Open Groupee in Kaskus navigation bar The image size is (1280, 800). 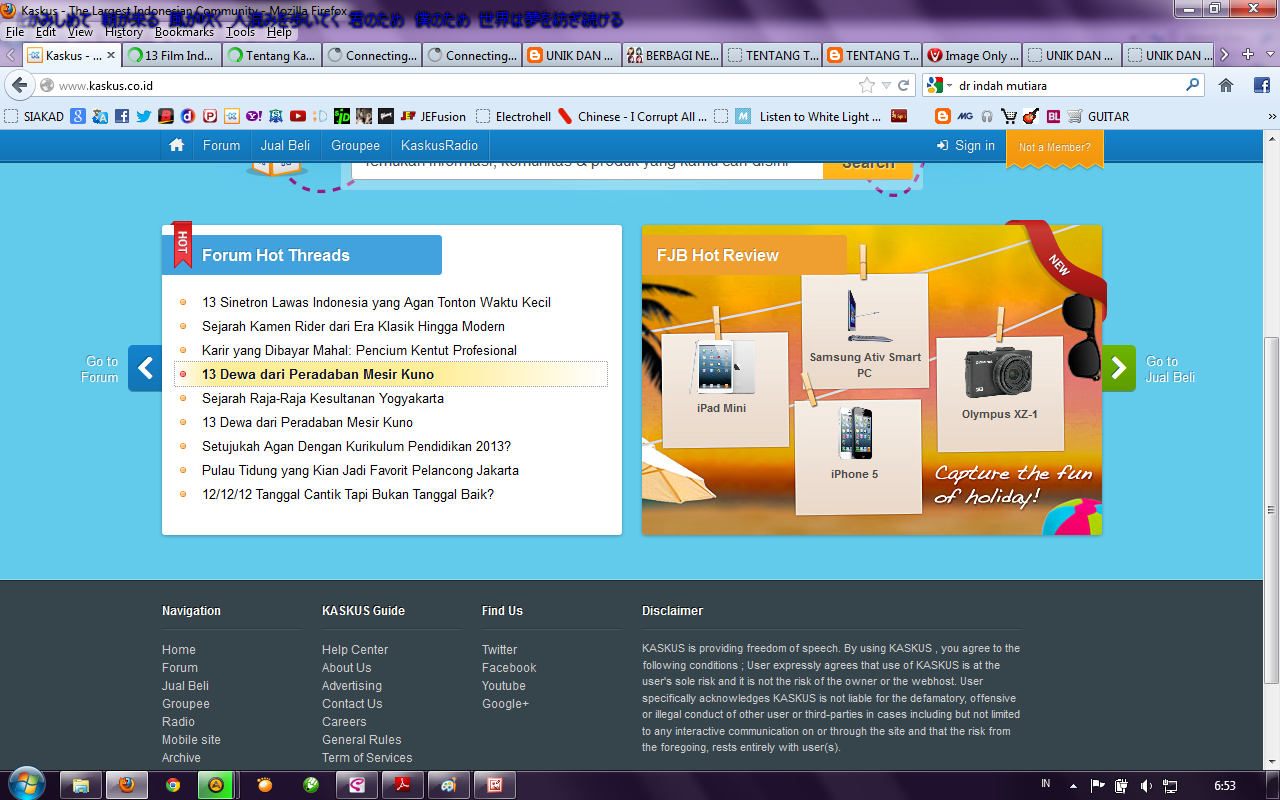tap(356, 145)
